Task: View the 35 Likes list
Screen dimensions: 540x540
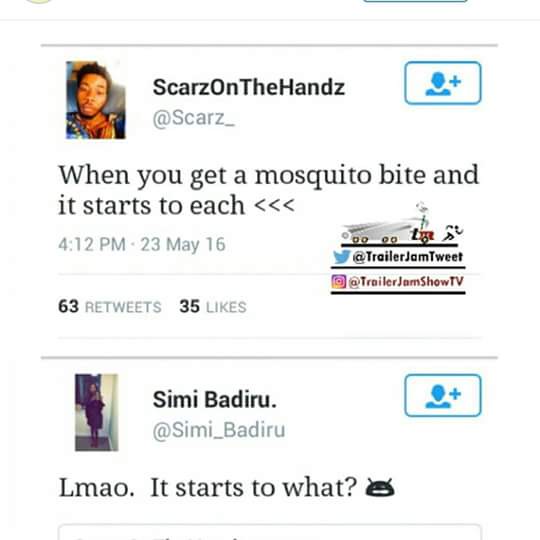Action: (x=213, y=306)
